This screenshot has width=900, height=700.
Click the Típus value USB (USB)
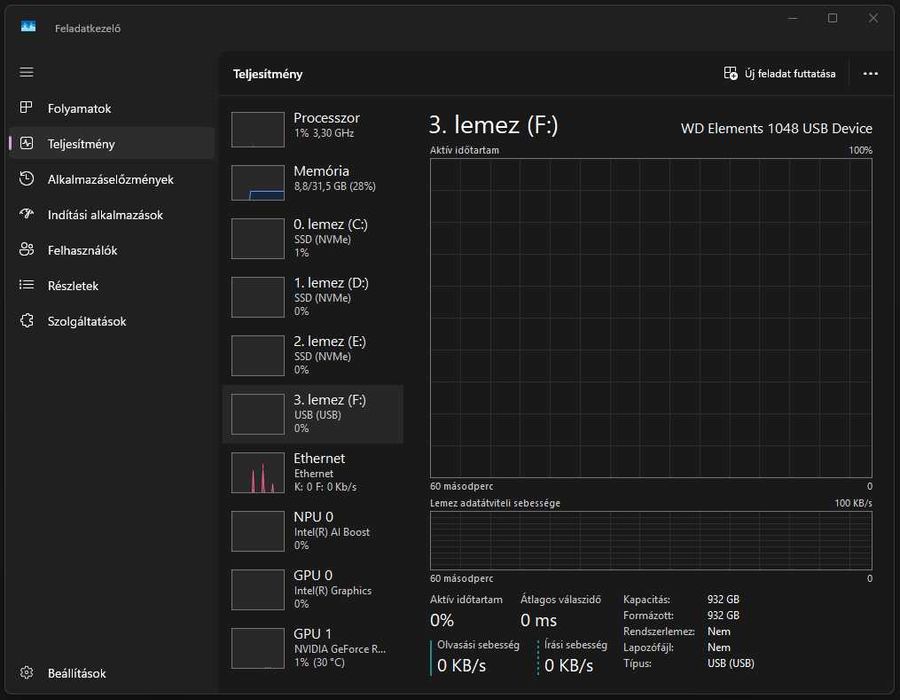[x=731, y=663]
